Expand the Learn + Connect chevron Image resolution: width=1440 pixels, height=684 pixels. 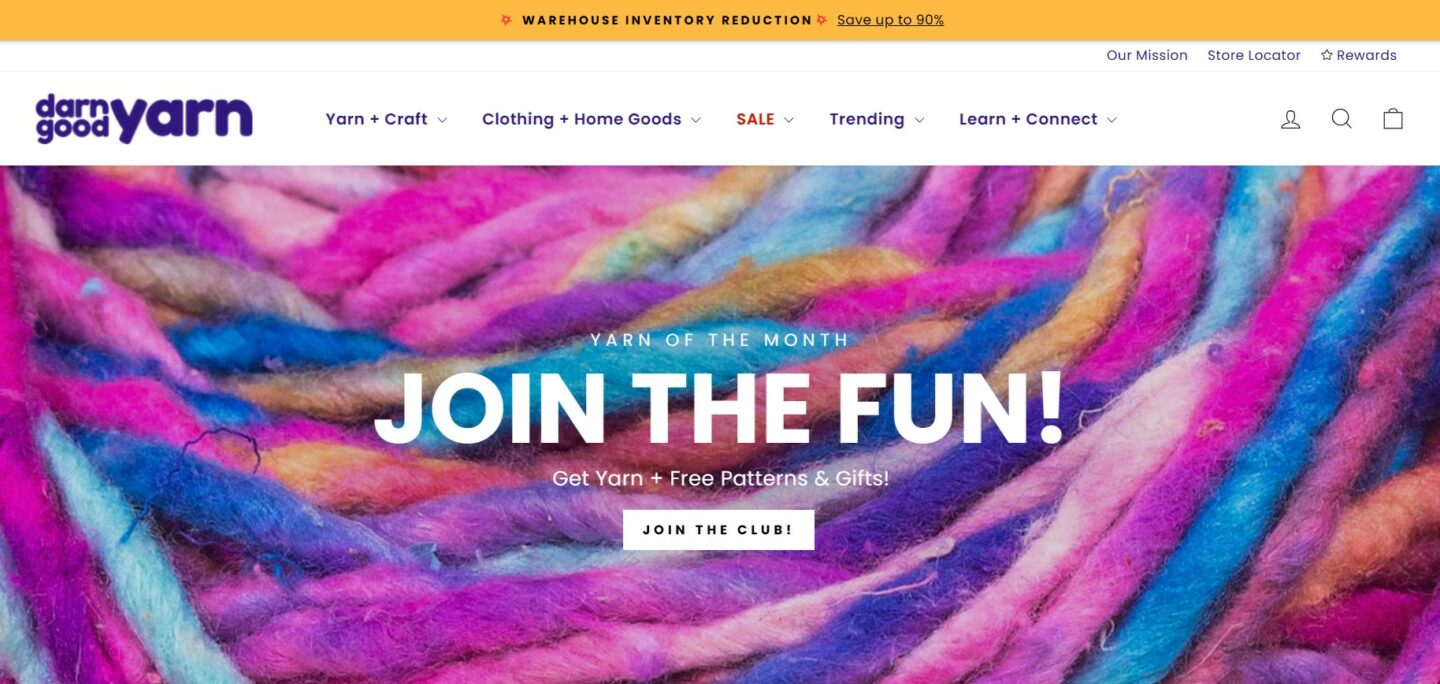click(x=1112, y=120)
